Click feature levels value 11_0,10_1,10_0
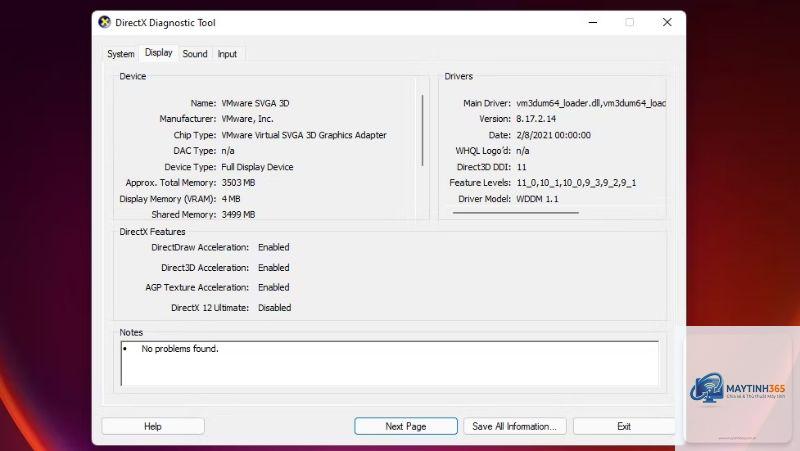 click(576, 183)
